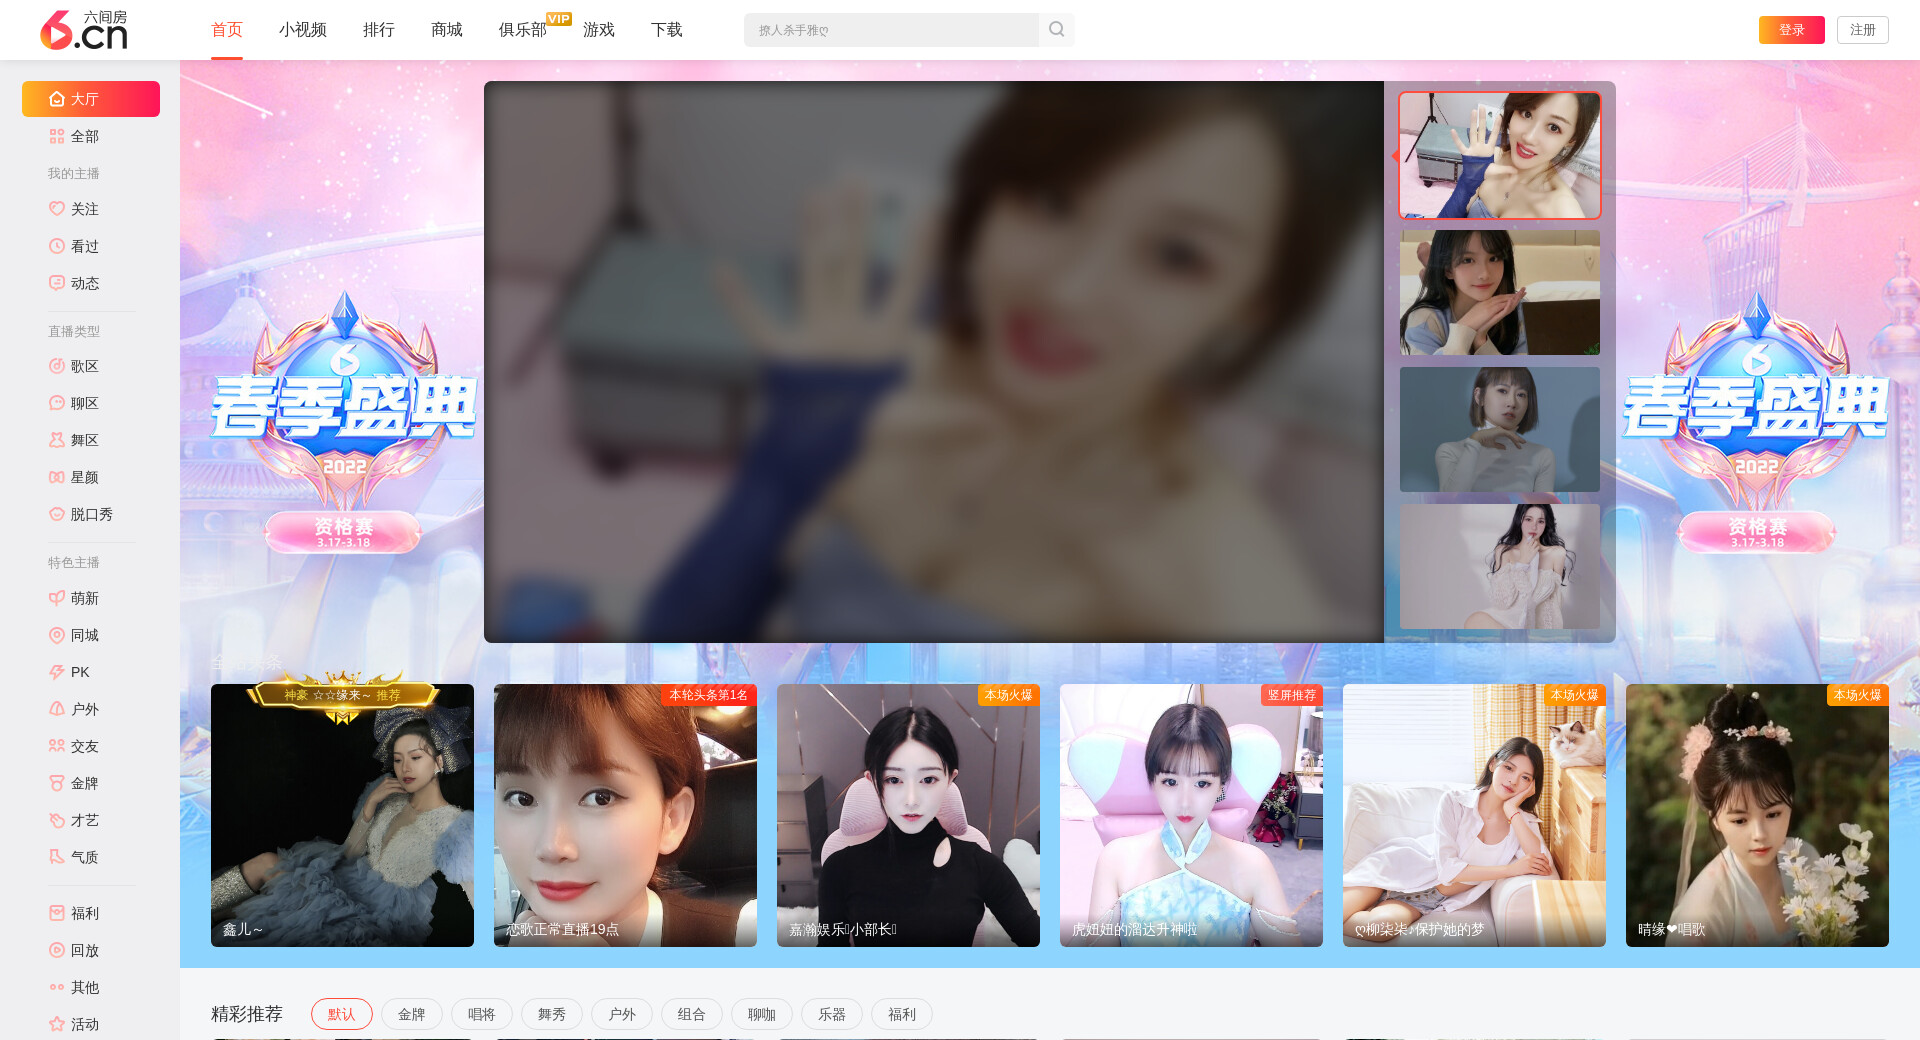Select the second stream thumbnail in the player list
This screenshot has width=1920, height=1040.
coord(1500,293)
